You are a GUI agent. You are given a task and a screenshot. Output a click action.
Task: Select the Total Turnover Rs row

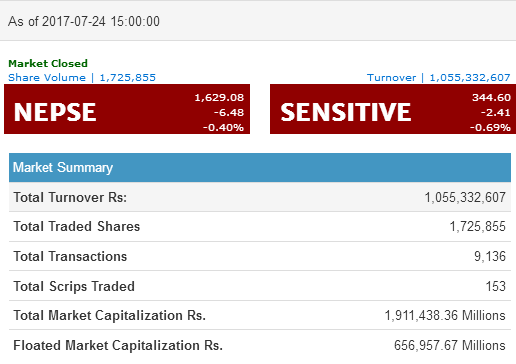point(260,197)
